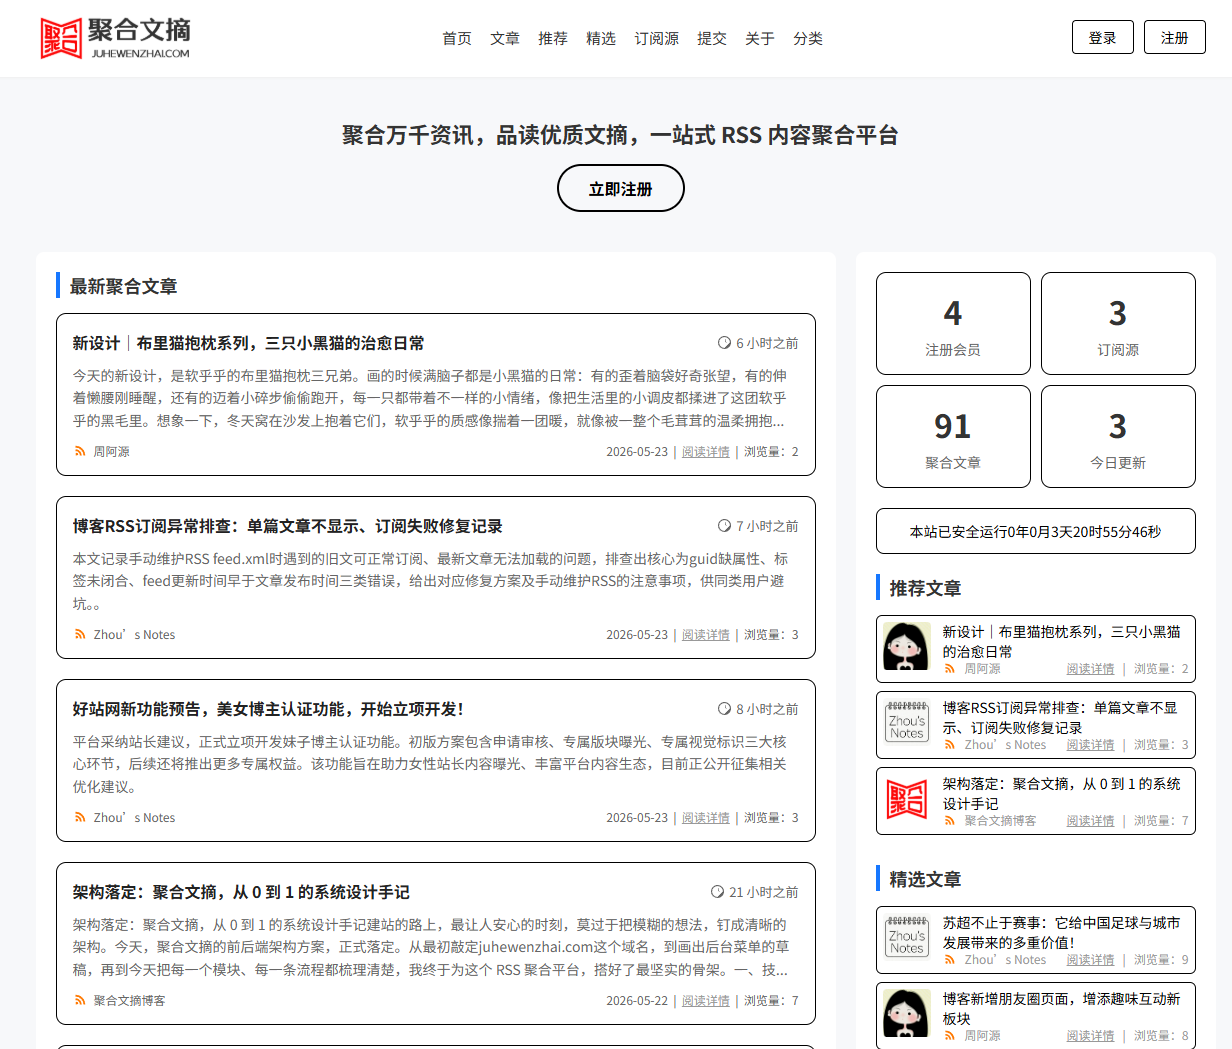Click RSS icon in recommended 架构落定 item

pyautogui.click(x=950, y=821)
